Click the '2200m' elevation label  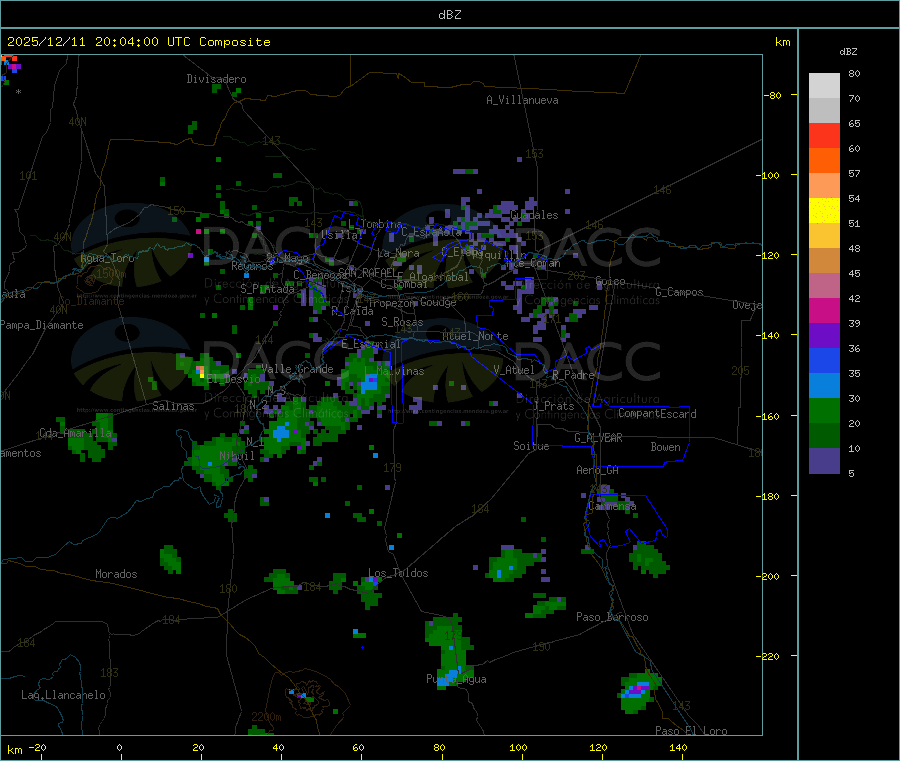pyautogui.click(x=266, y=717)
